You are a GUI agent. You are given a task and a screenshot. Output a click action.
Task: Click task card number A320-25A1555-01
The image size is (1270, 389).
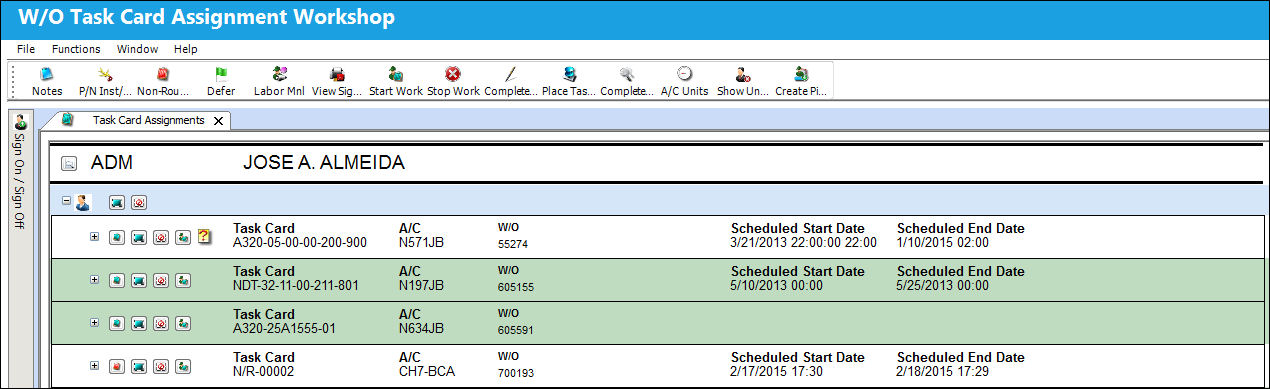point(285,328)
